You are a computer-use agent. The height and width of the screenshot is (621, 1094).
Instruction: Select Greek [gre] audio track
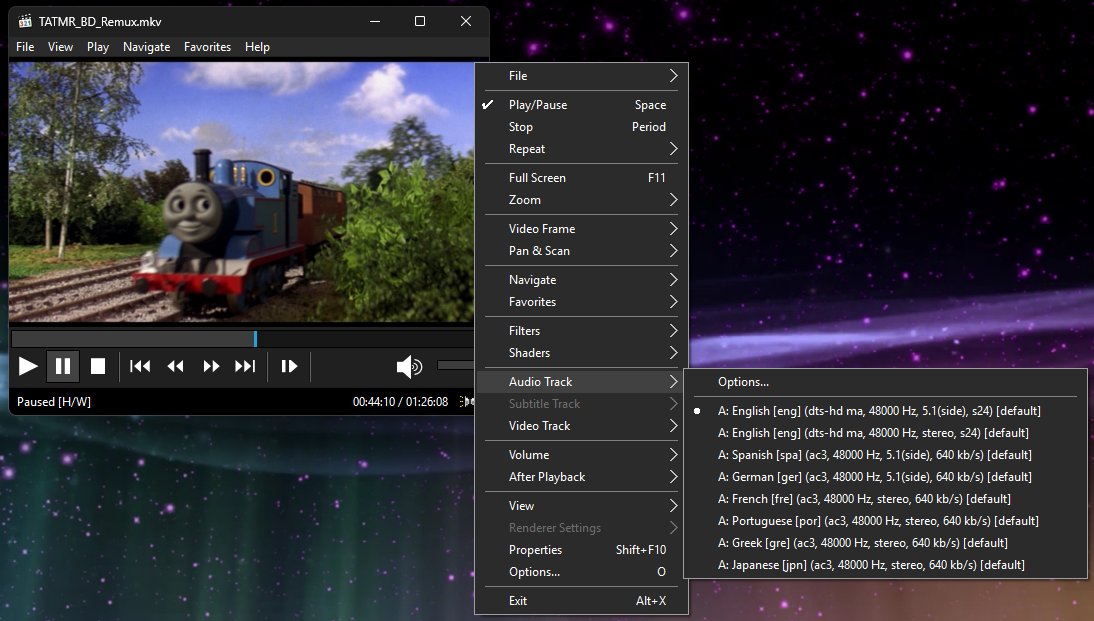coord(885,543)
